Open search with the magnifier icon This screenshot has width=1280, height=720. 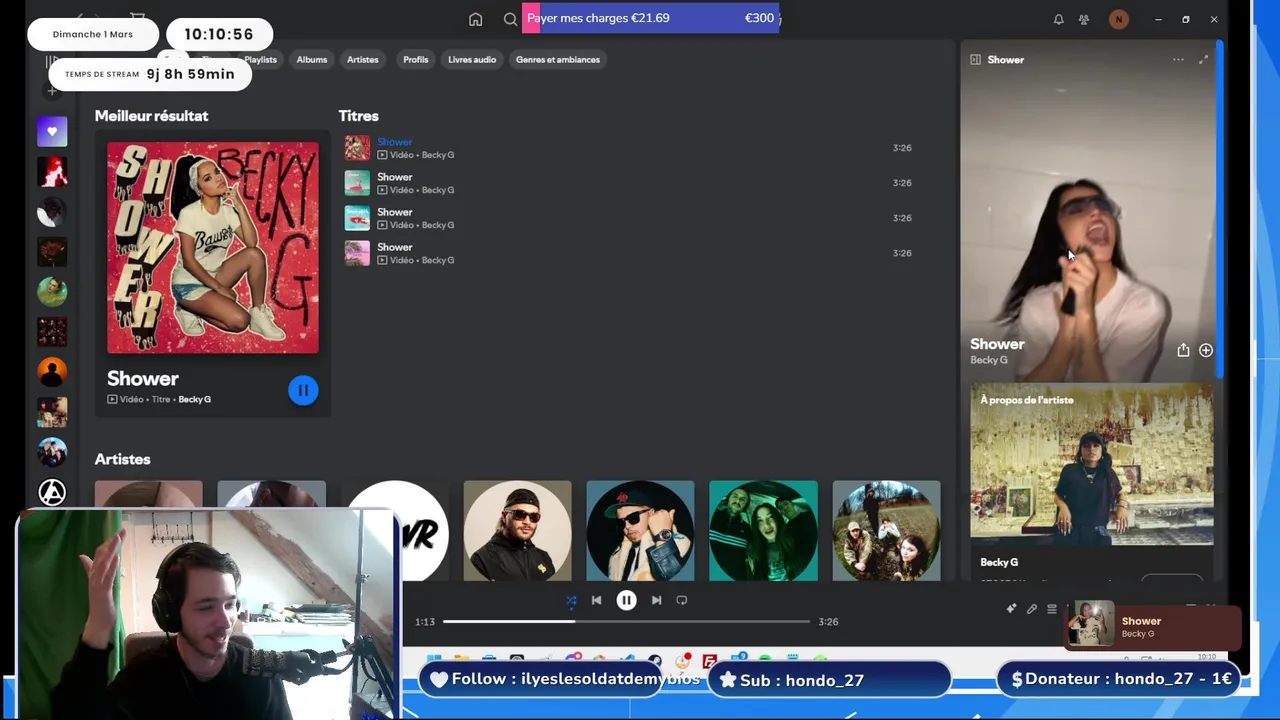[510, 19]
